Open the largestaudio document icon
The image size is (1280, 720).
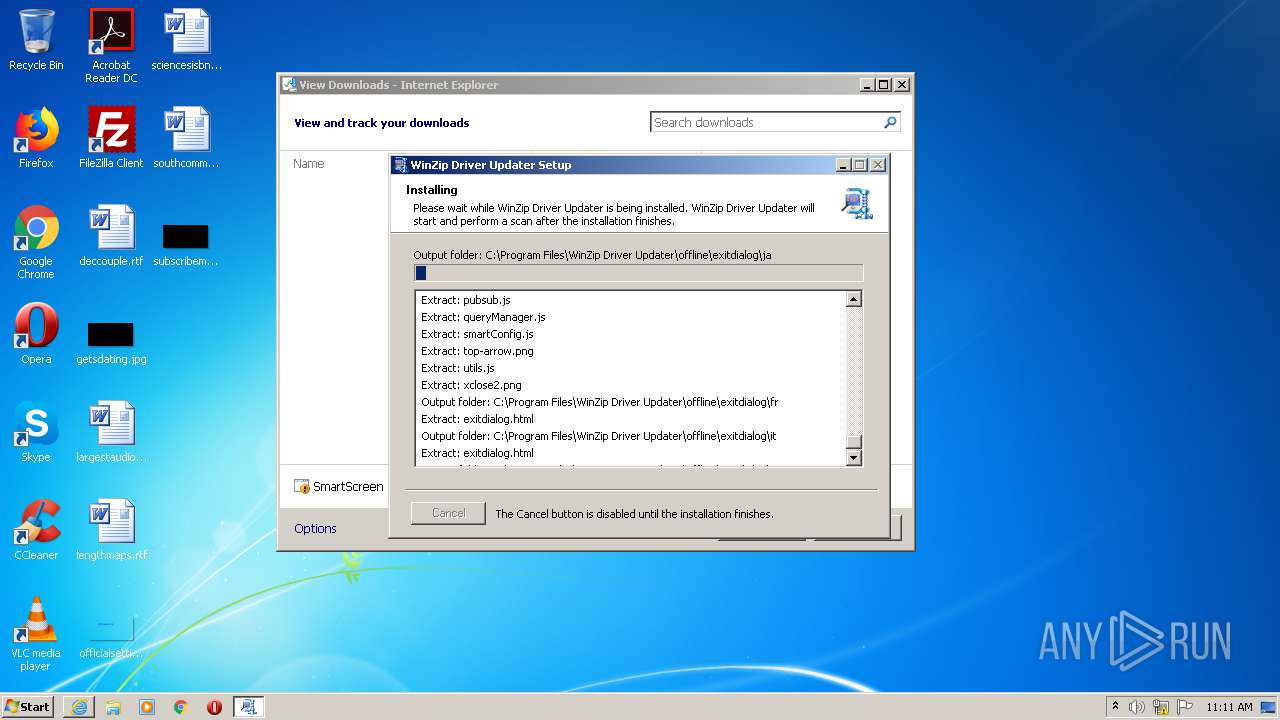pyautogui.click(x=111, y=432)
